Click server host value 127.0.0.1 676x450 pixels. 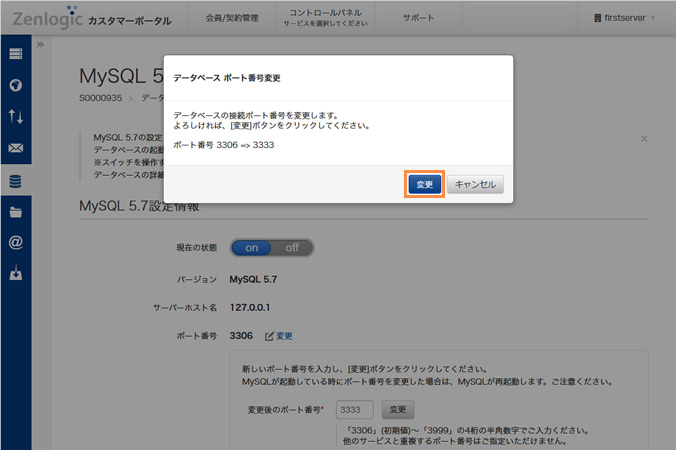coord(250,307)
